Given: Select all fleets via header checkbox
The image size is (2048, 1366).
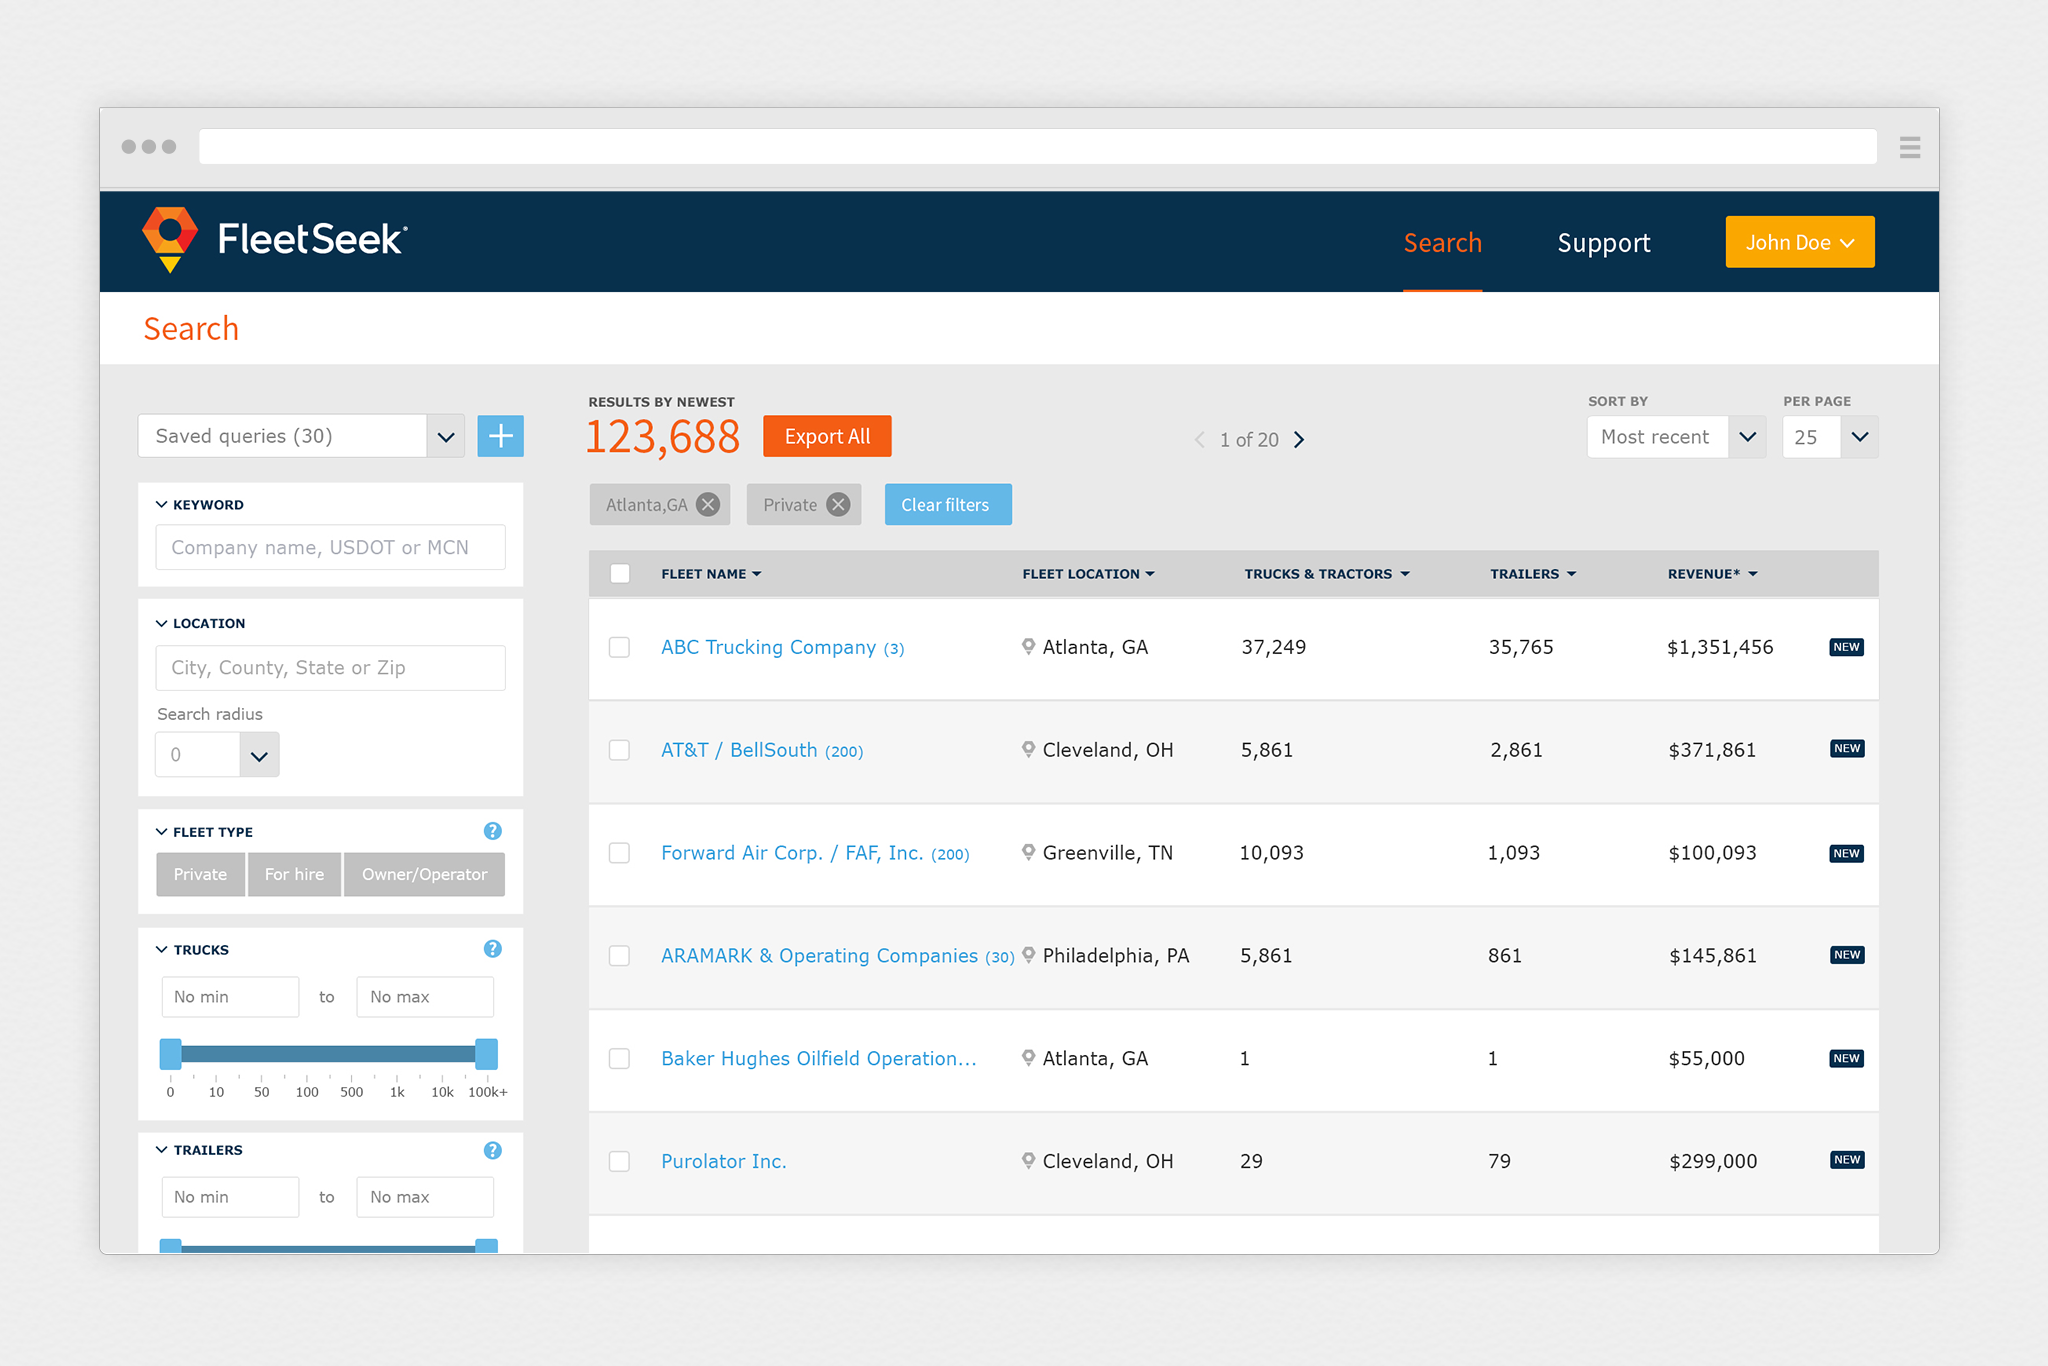Looking at the screenshot, I should tap(620, 574).
